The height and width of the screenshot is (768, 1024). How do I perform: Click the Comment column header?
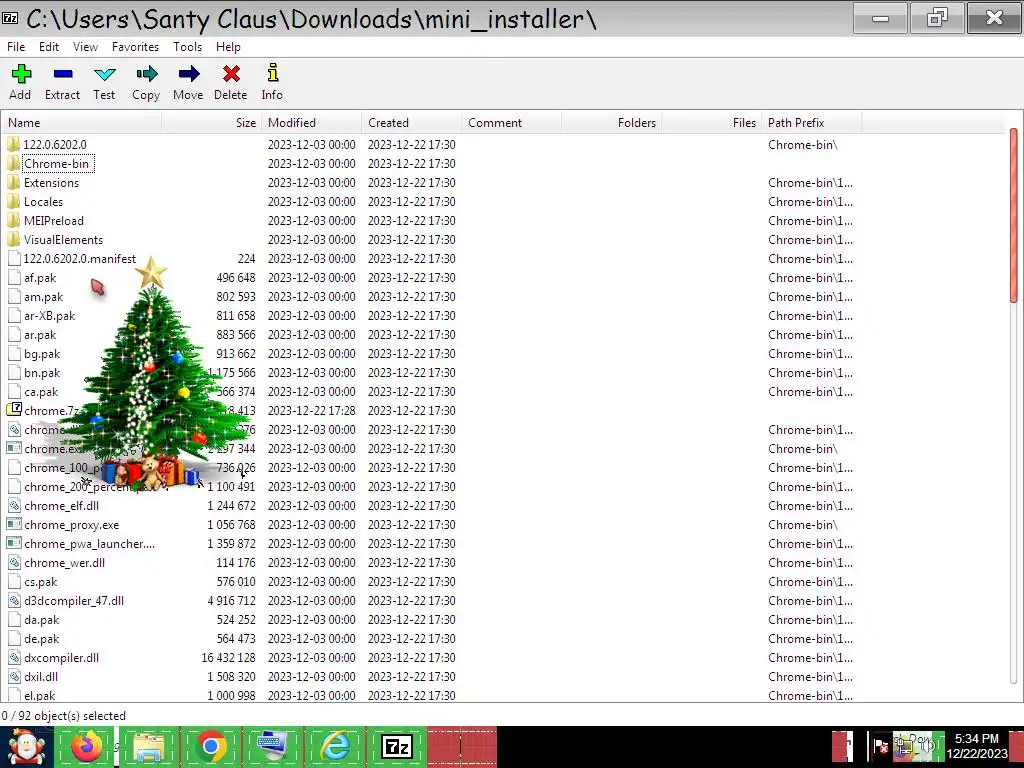pyautogui.click(x=511, y=123)
